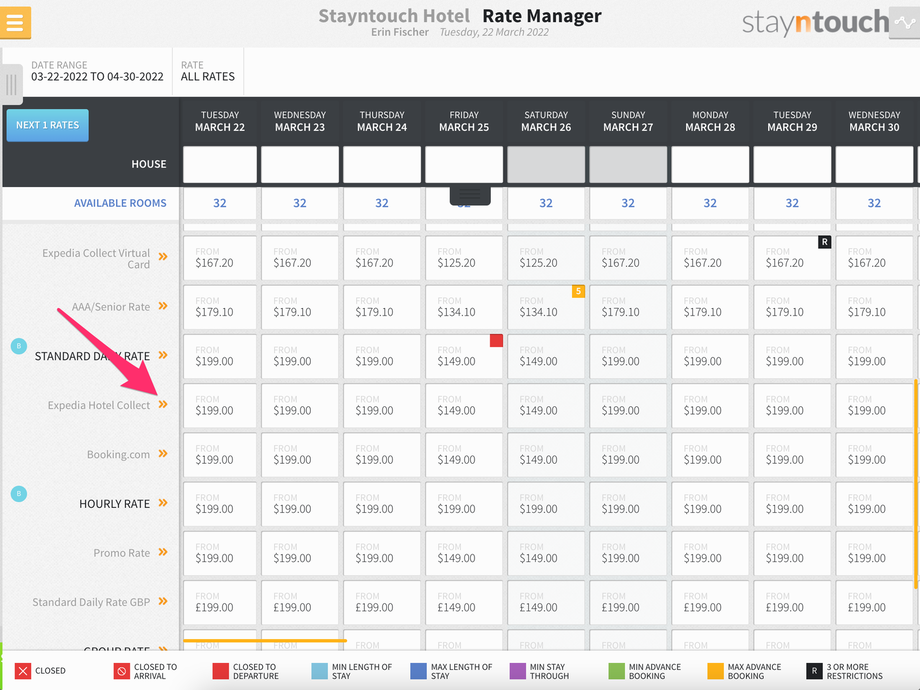Open the orange hamburger main menu
Image resolution: width=920 pixels, height=690 pixels.
pyautogui.click(x=15, y=22)
